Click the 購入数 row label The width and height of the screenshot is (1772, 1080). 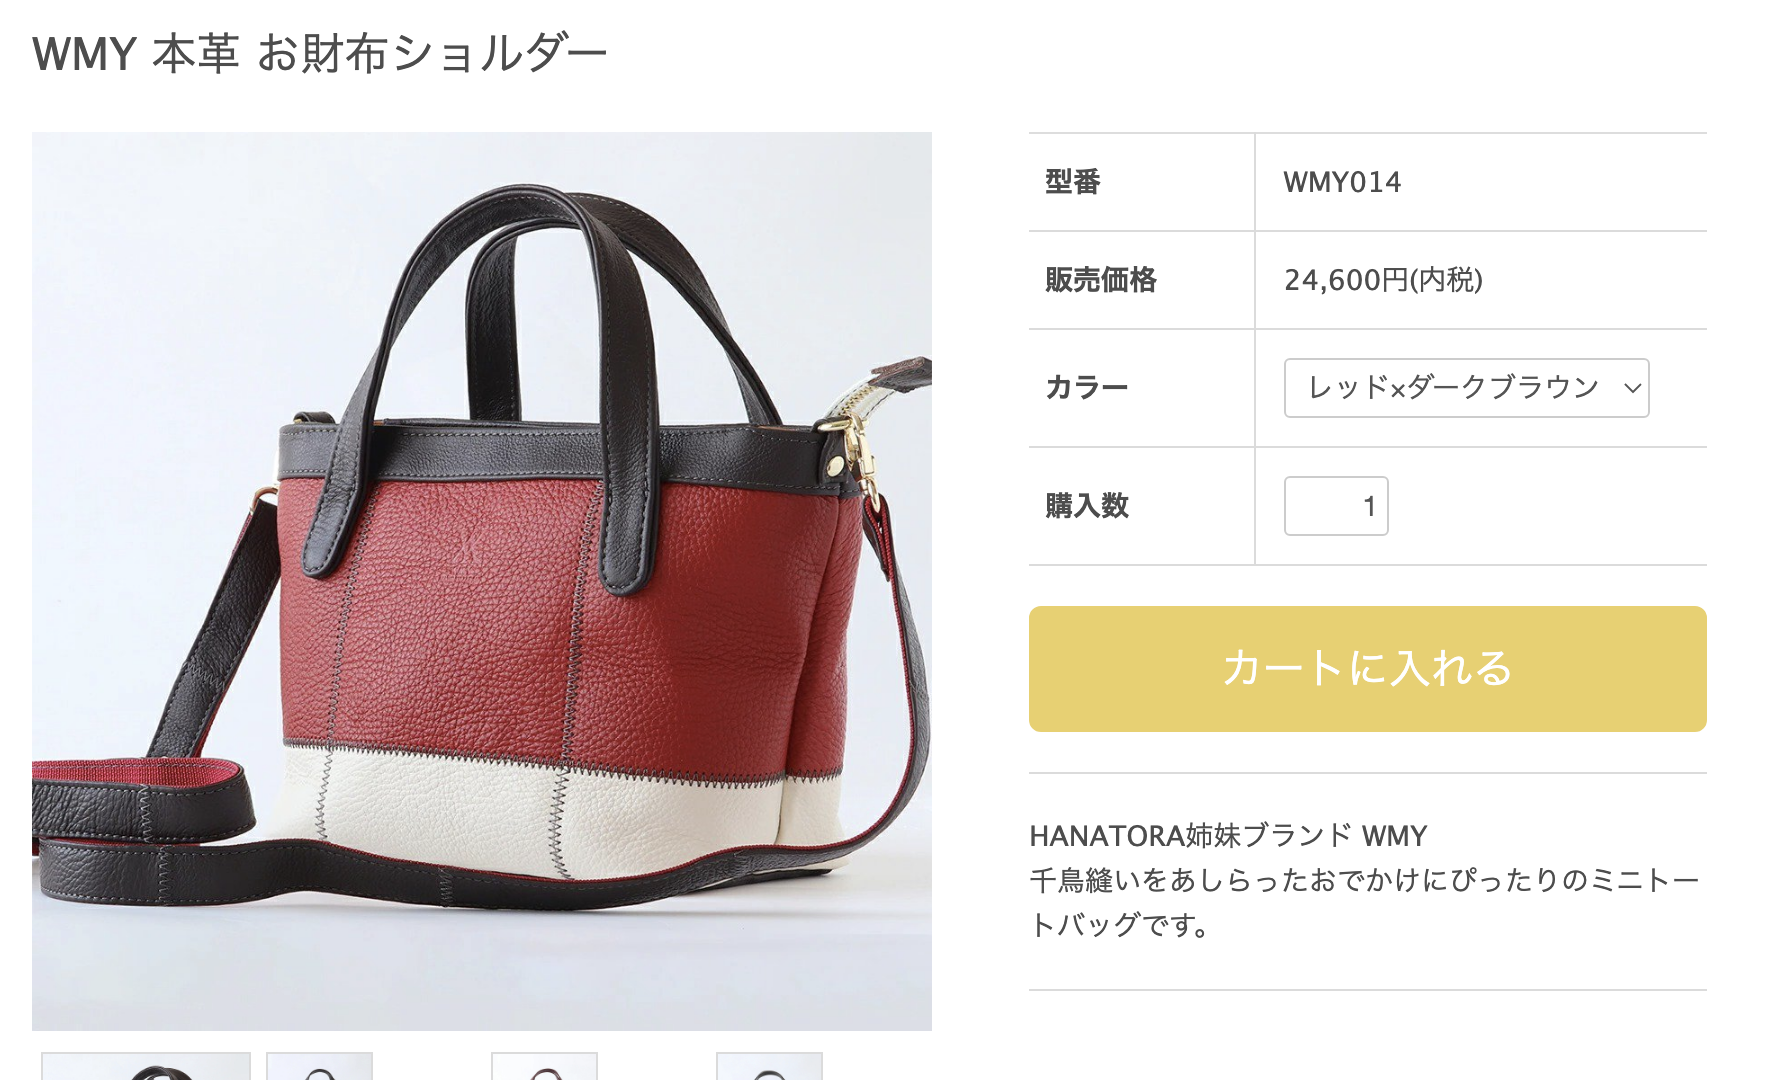click(x=1087, y=506)
